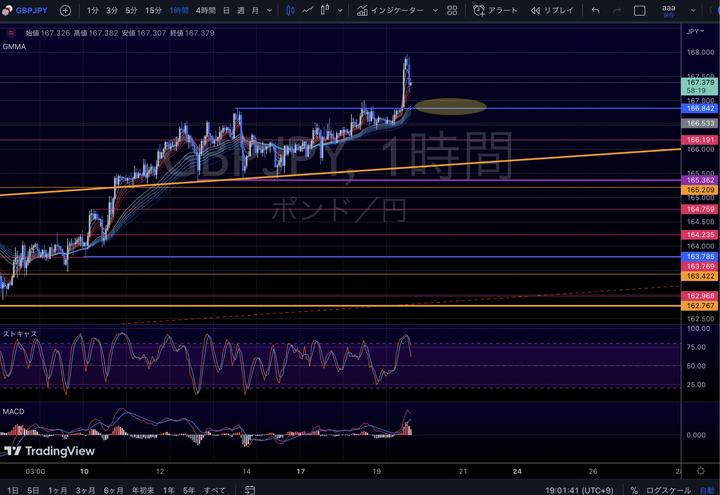Undo the last chart action
The image size is (720, 495).
[596, 10]
